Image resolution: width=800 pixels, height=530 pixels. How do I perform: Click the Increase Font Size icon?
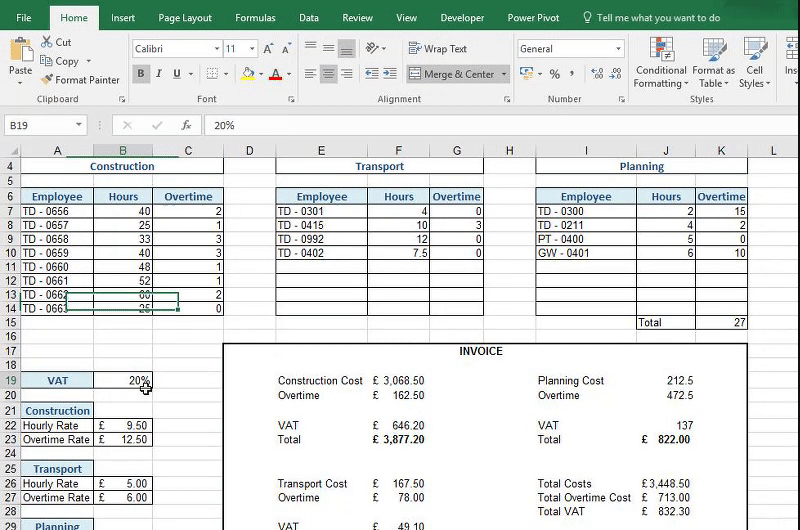click(268, 49)
